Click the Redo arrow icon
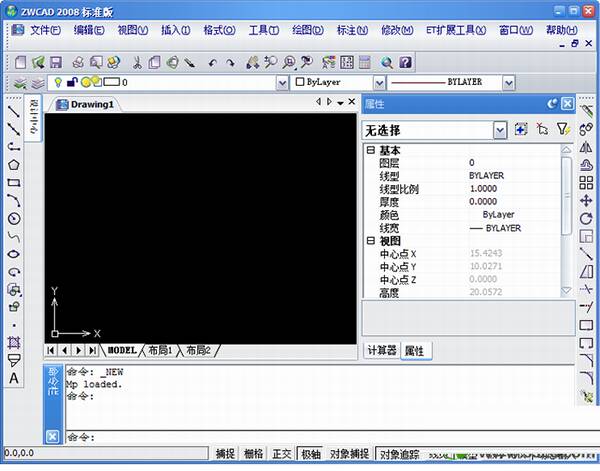 230,62
